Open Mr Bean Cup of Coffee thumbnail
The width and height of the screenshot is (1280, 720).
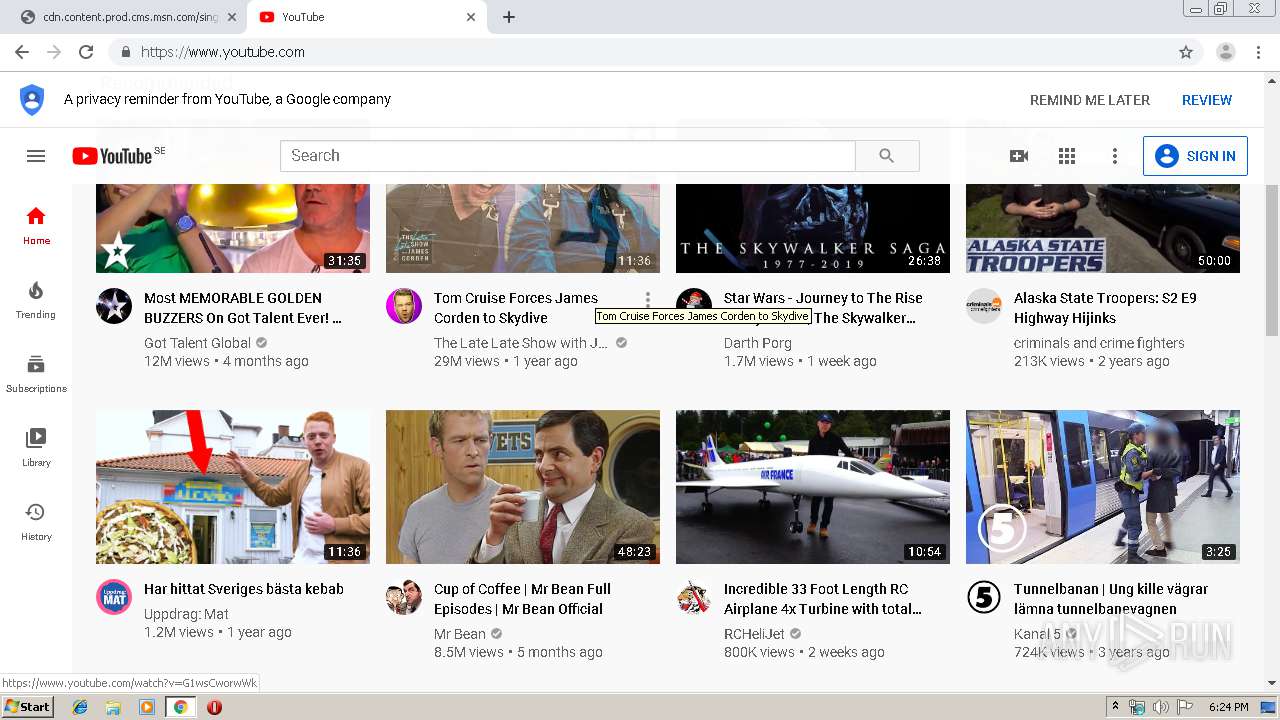[x=523, y=487]
